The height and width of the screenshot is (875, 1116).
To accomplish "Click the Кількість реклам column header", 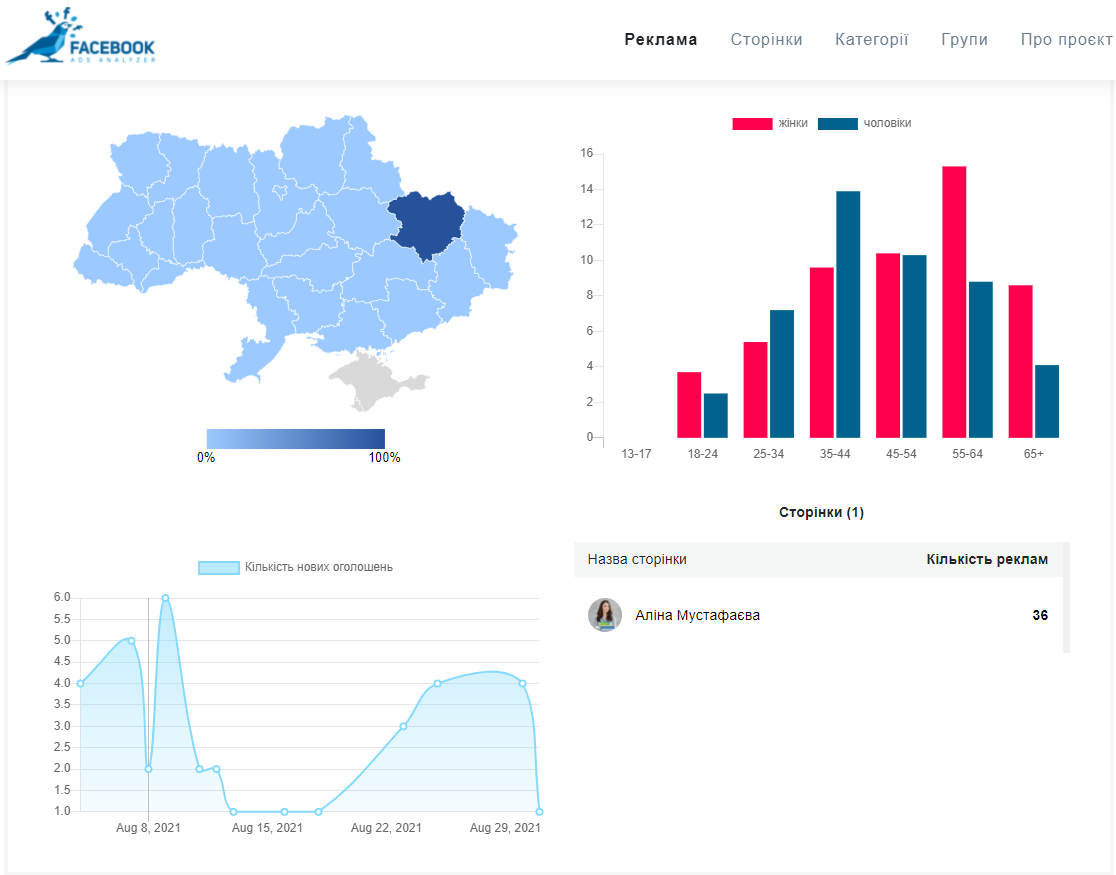I will [987, 560].
